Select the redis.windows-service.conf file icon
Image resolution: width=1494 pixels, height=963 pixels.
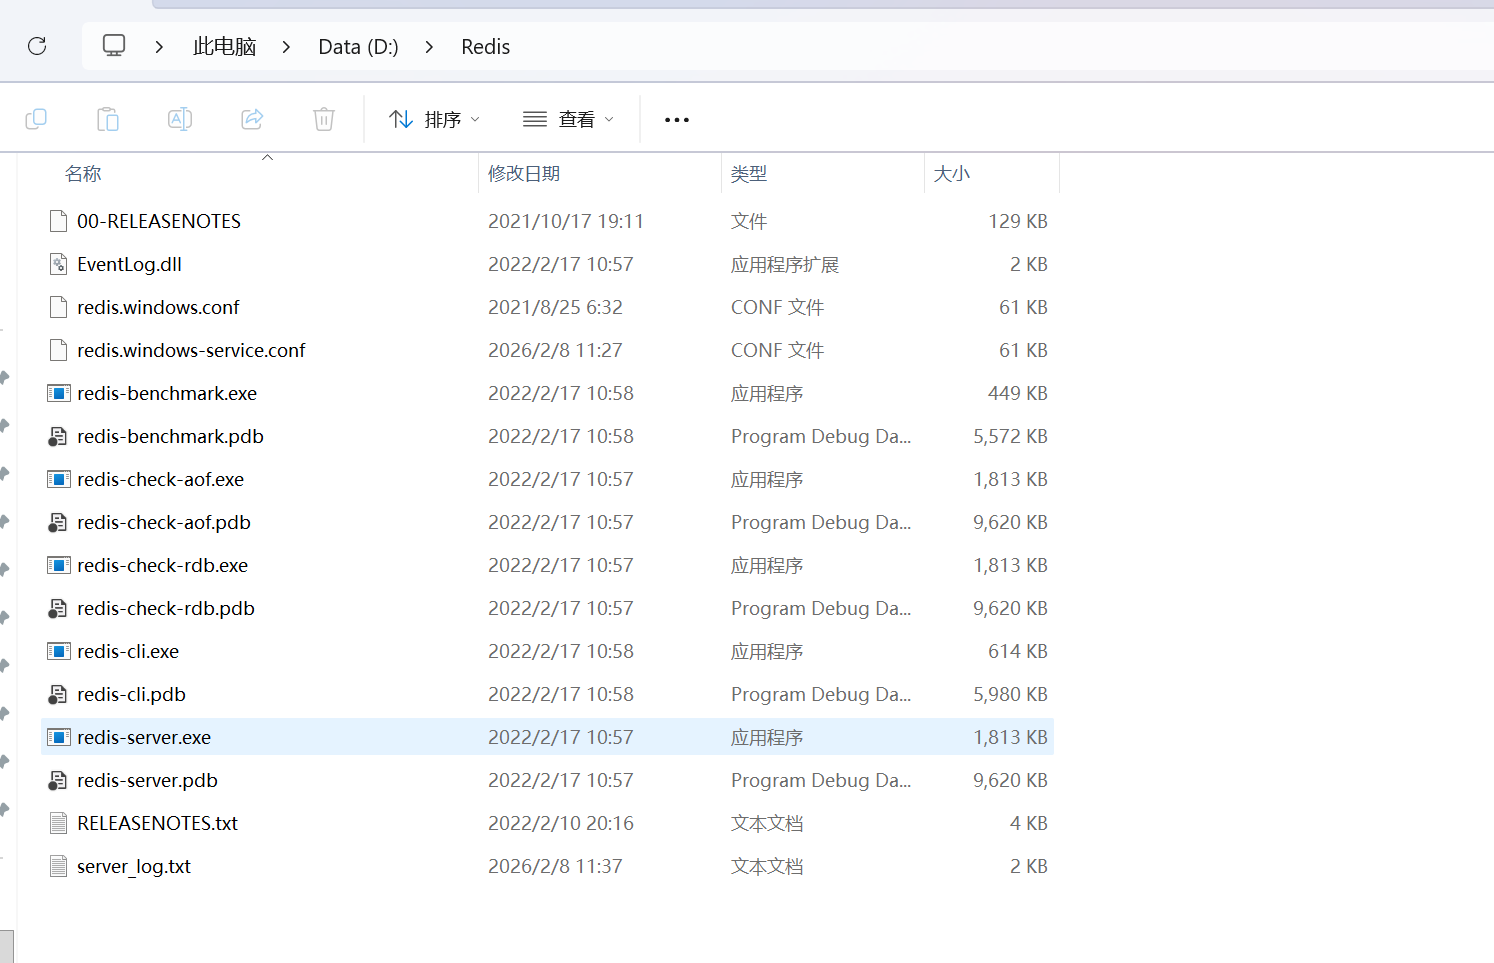pyautogui.click(x=59, y=350)
